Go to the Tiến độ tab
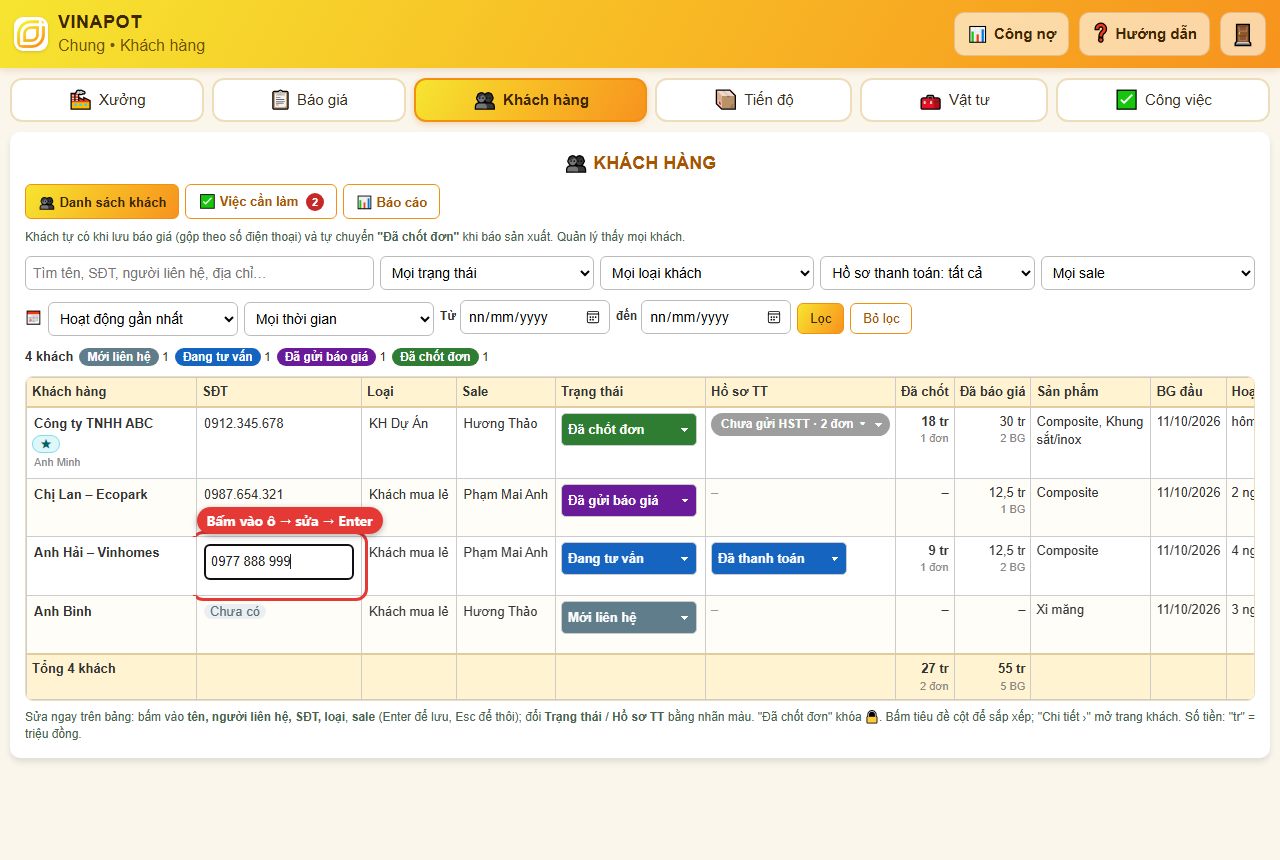The image size is (1280, 860). click(x=754, y=100)
